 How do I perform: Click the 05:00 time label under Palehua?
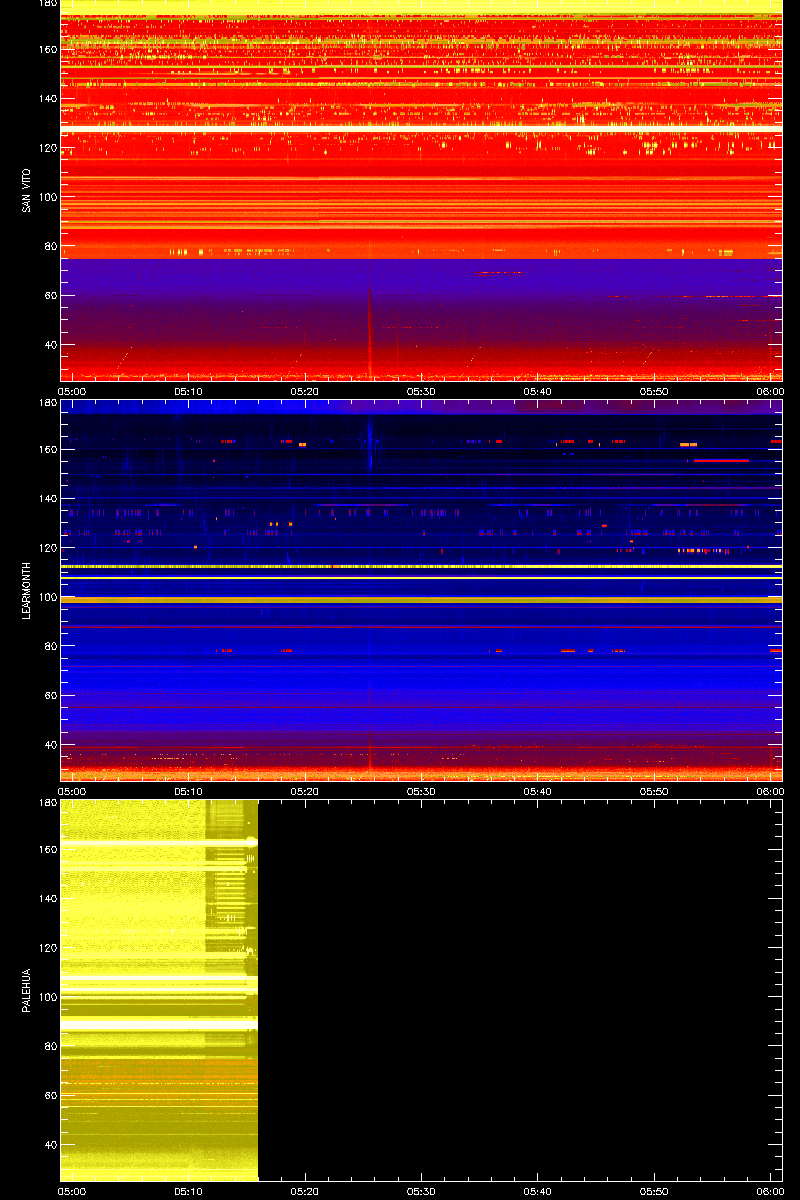point(72,1191)
